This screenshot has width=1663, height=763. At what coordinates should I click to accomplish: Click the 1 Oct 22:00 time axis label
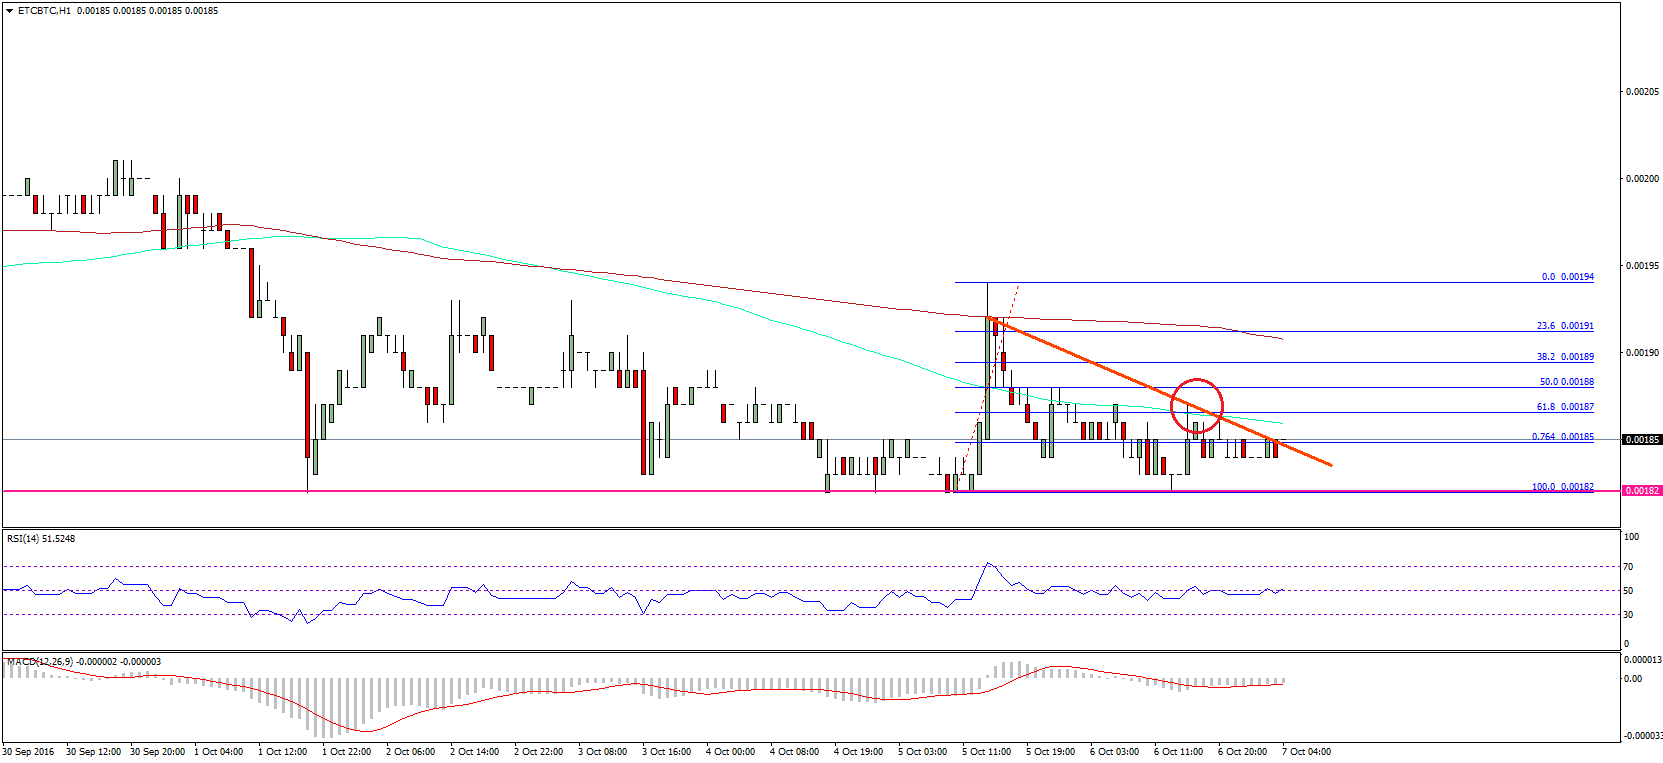(x=347, y=752)
